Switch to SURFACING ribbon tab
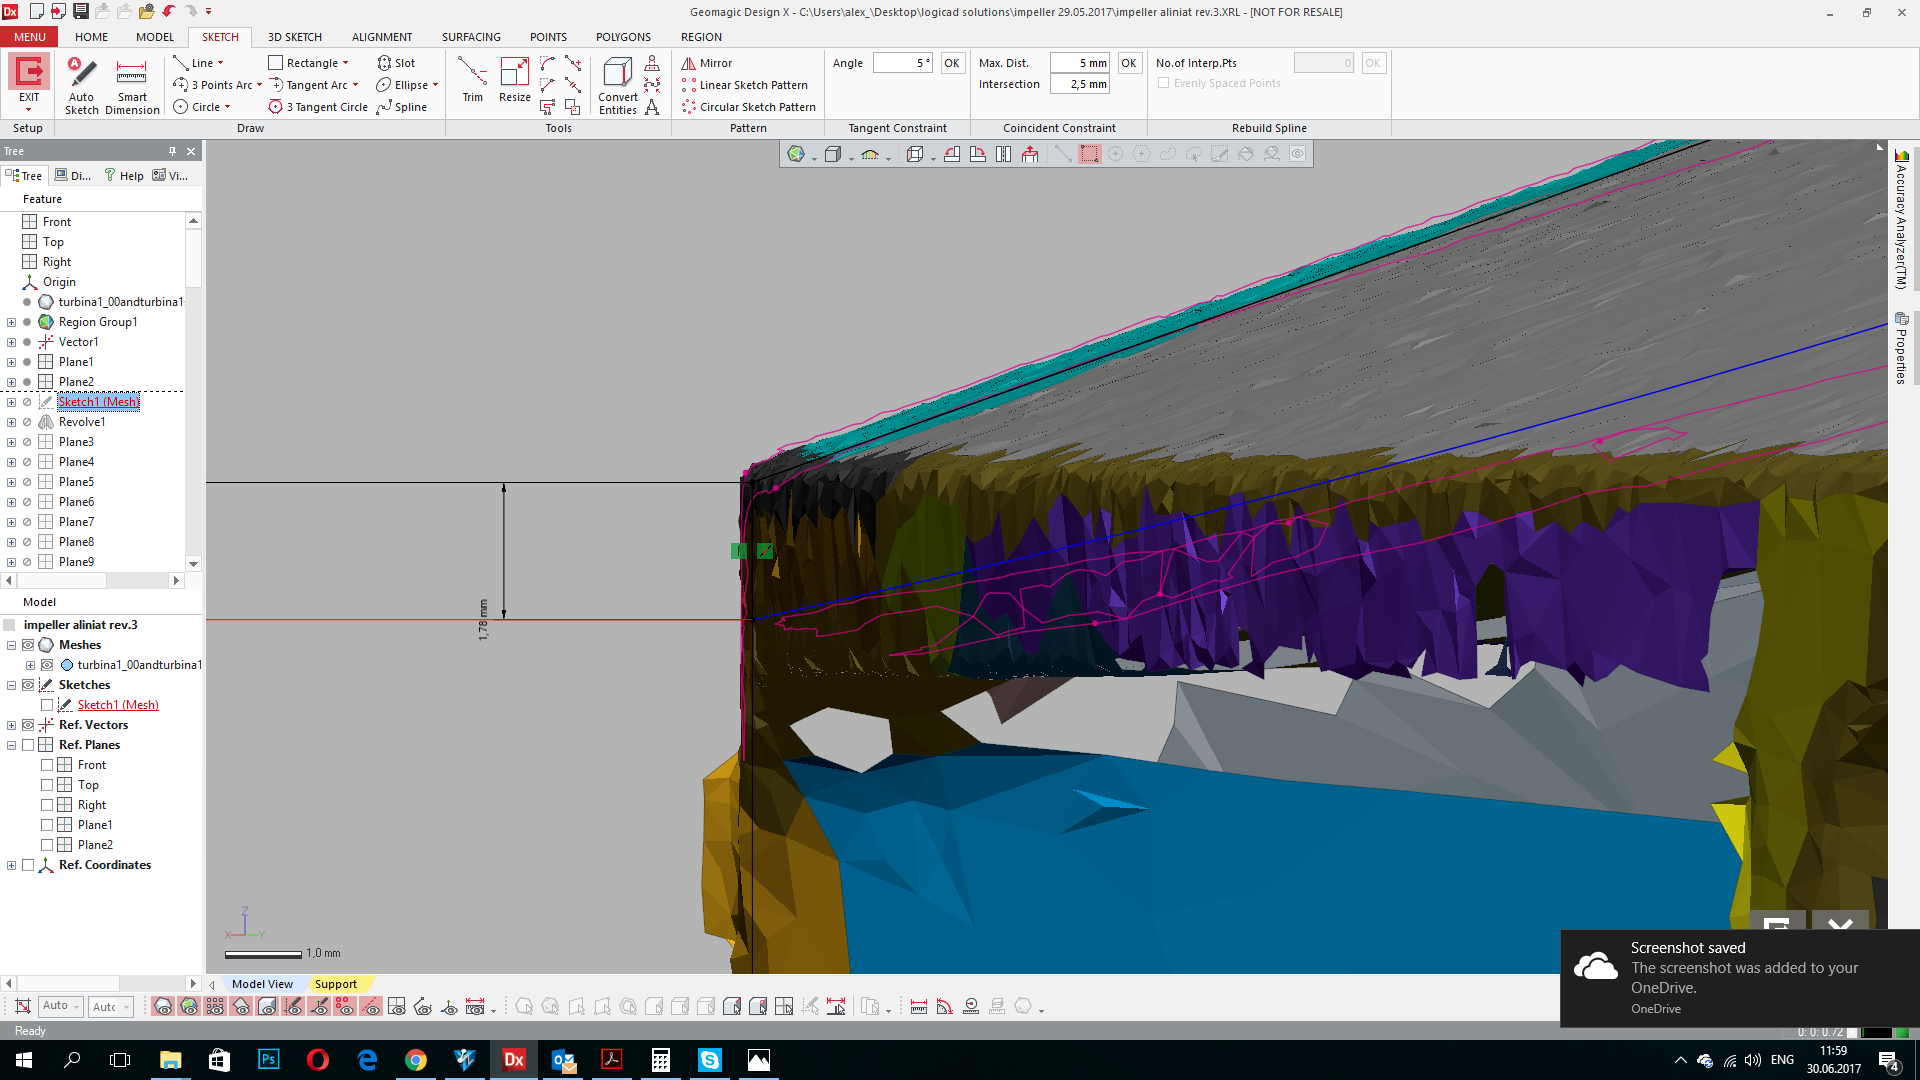Image resolution: width=1920 pixels, height=1080 pixels. (x=471, y=37)
